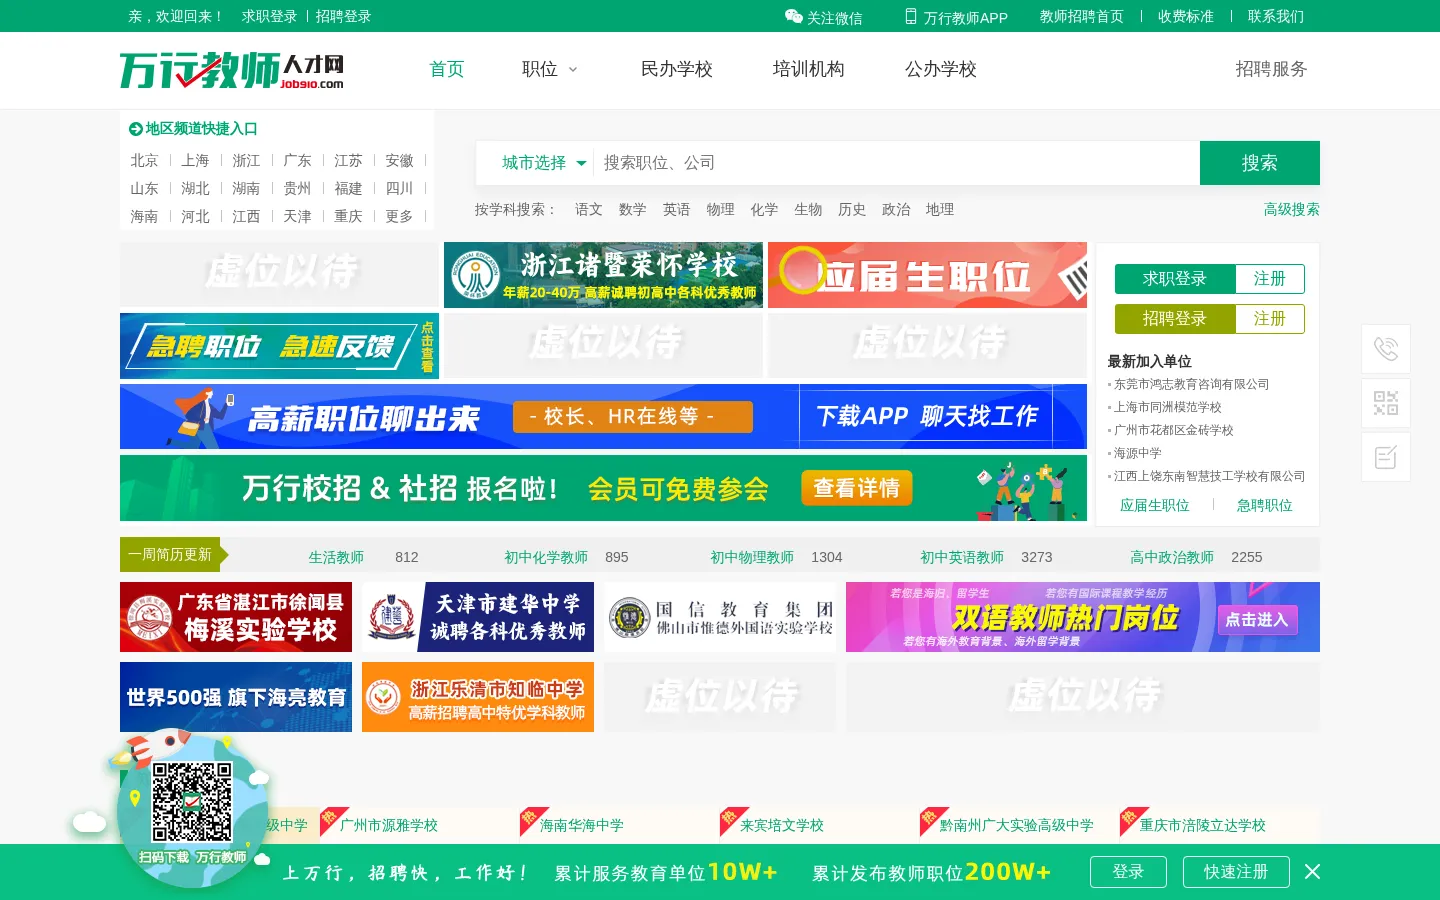Image resolution: width=1440 pixels, height=900 pixels.
Task: Open the 招聘服务 menu item
Action: click(x=1272, y=69)
